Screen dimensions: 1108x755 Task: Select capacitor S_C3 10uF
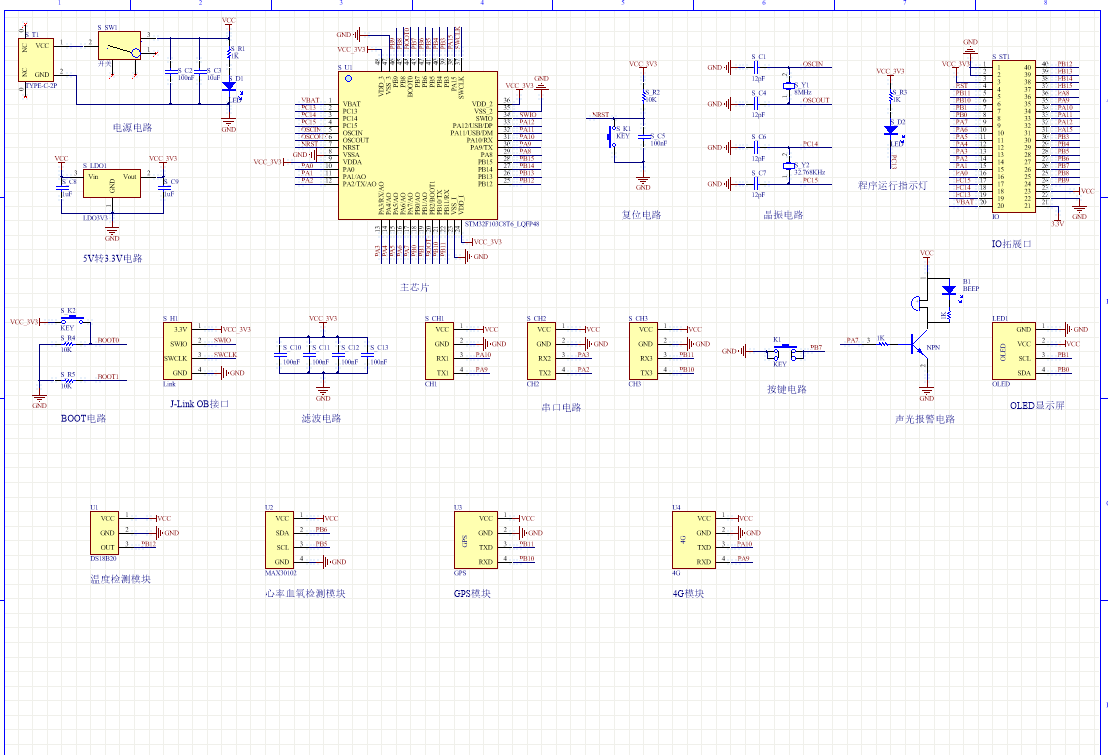click(x=199, y=71)
